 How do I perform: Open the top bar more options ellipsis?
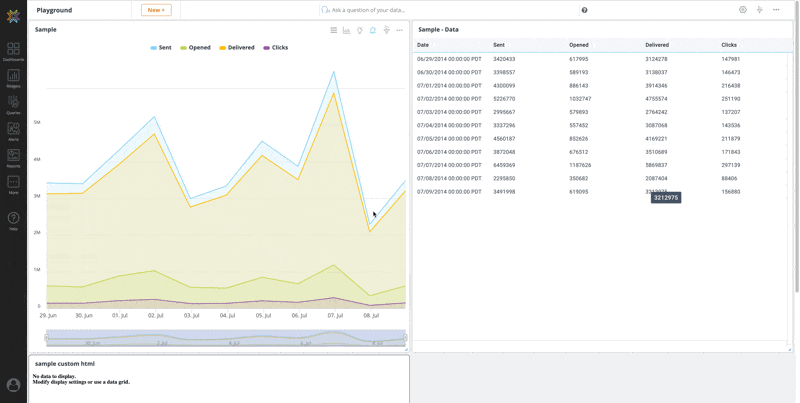(776, 10)
